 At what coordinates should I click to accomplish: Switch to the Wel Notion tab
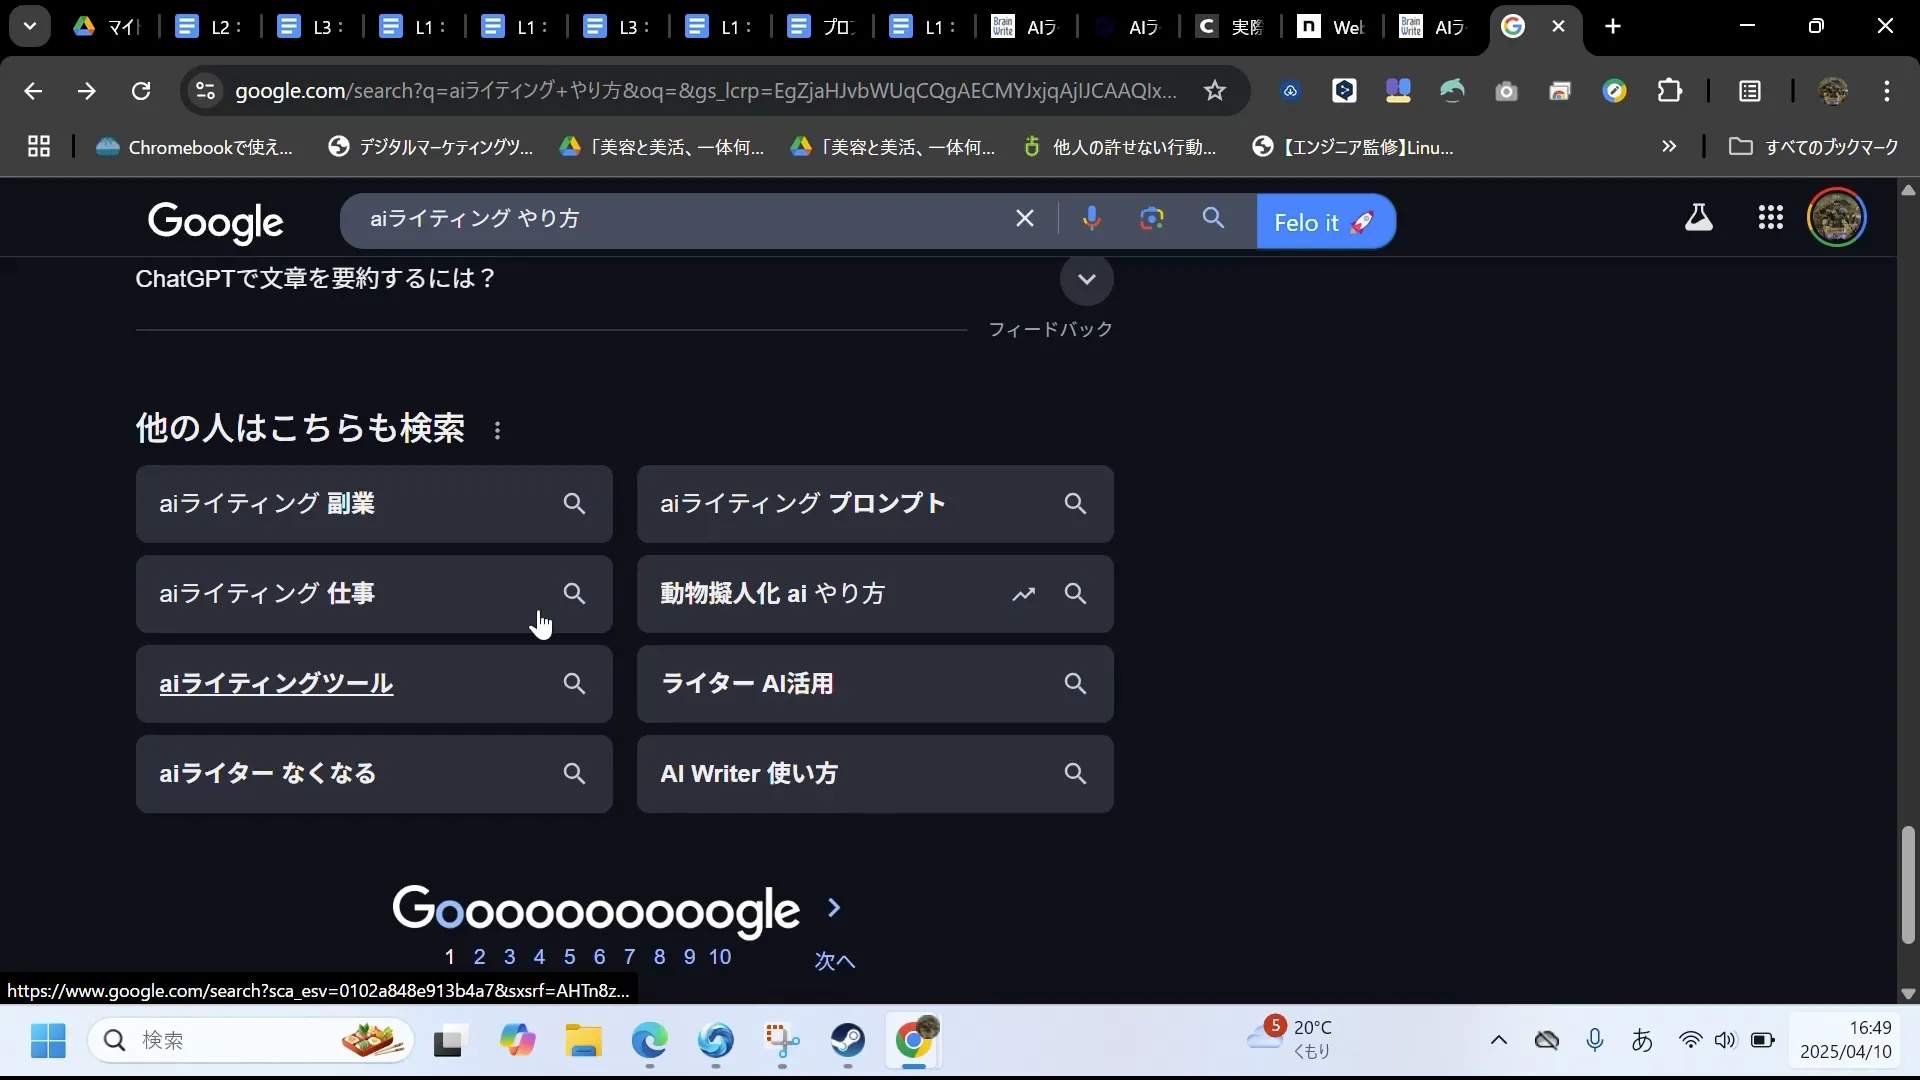pyautogui.click(x=1332, y=27)
